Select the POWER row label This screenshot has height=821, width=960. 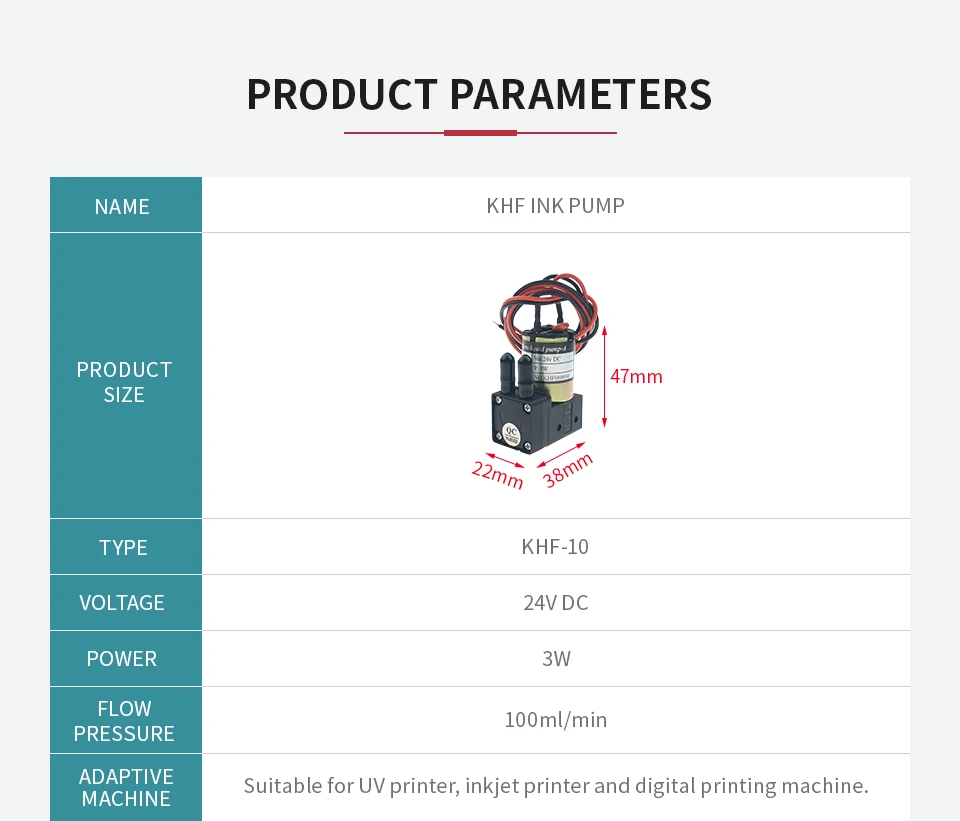[122, 658]
